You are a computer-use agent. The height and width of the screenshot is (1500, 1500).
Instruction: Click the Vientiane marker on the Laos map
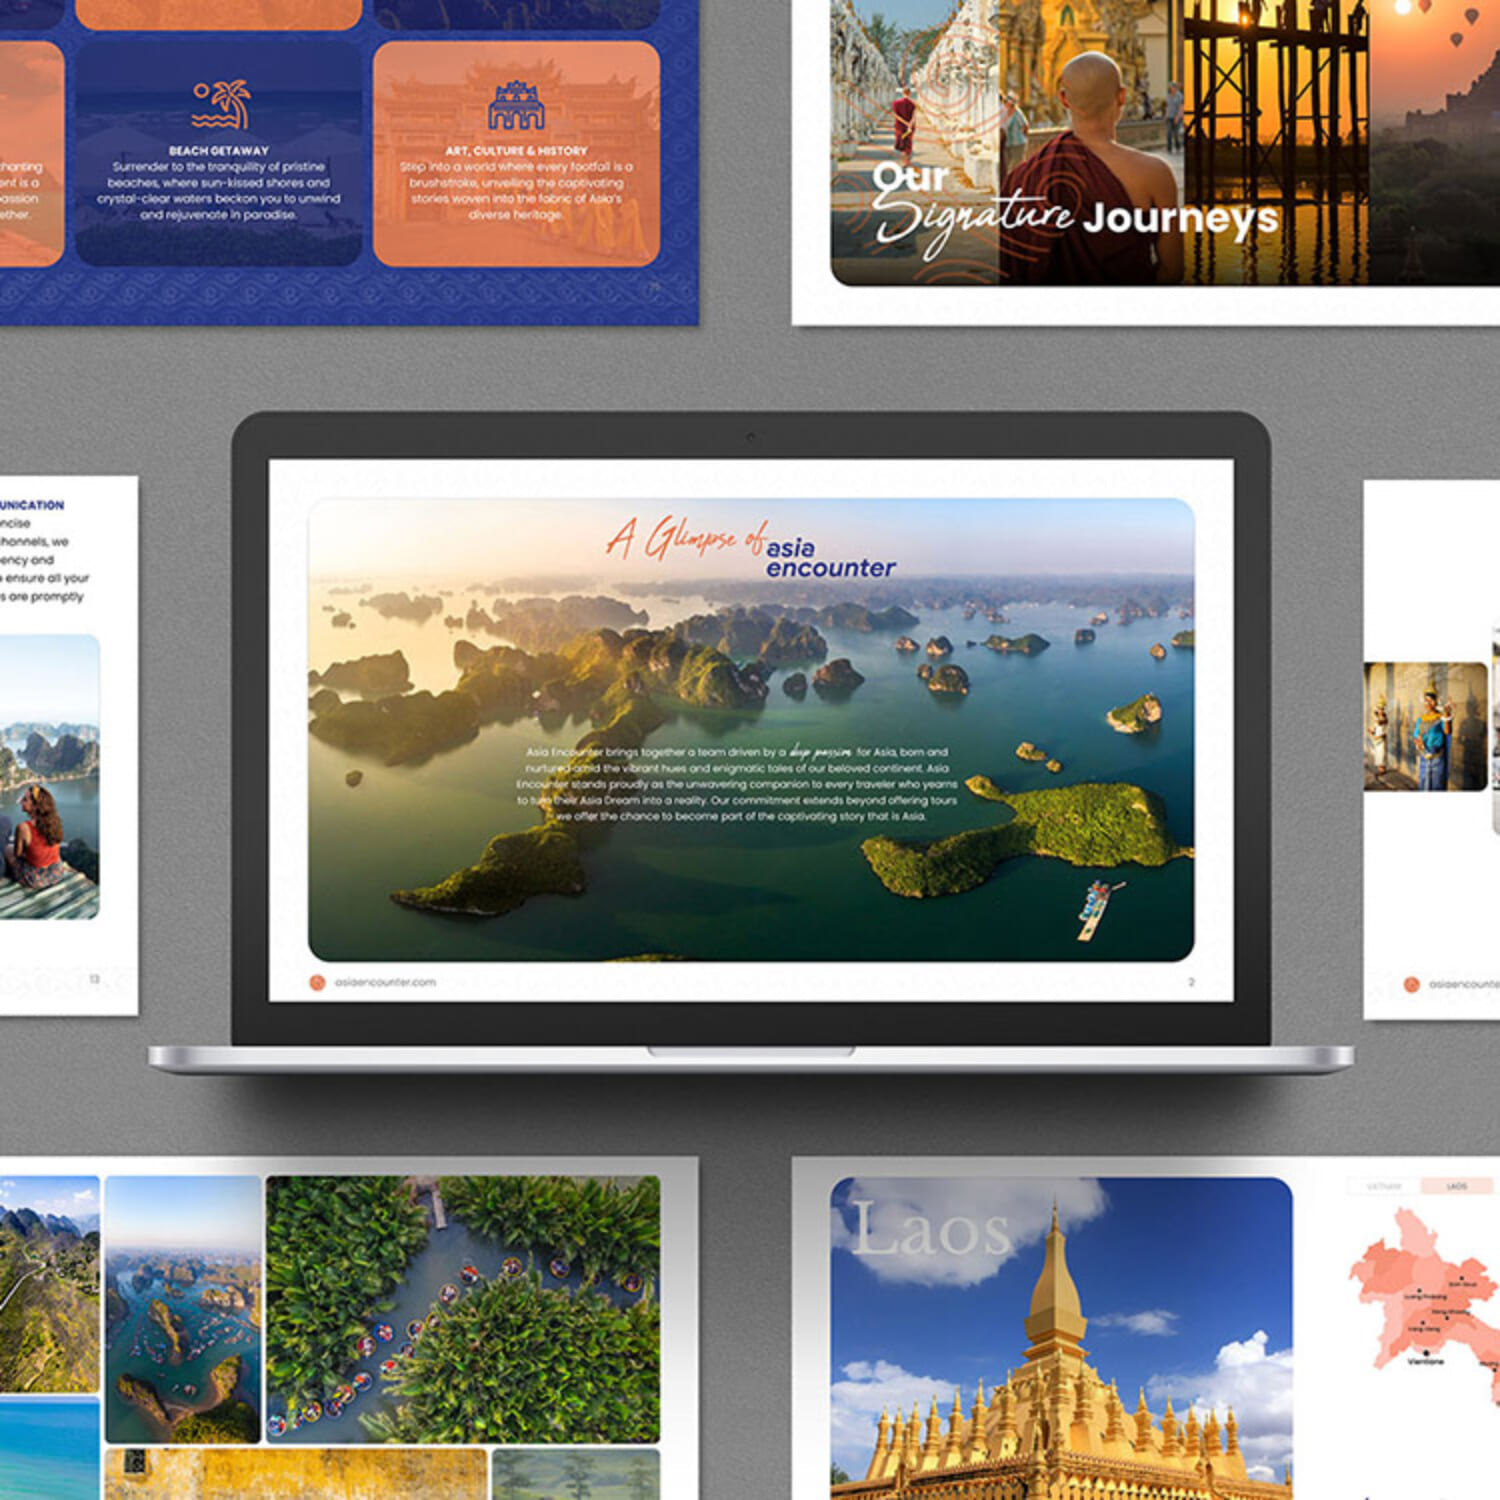[1425, 1353]
